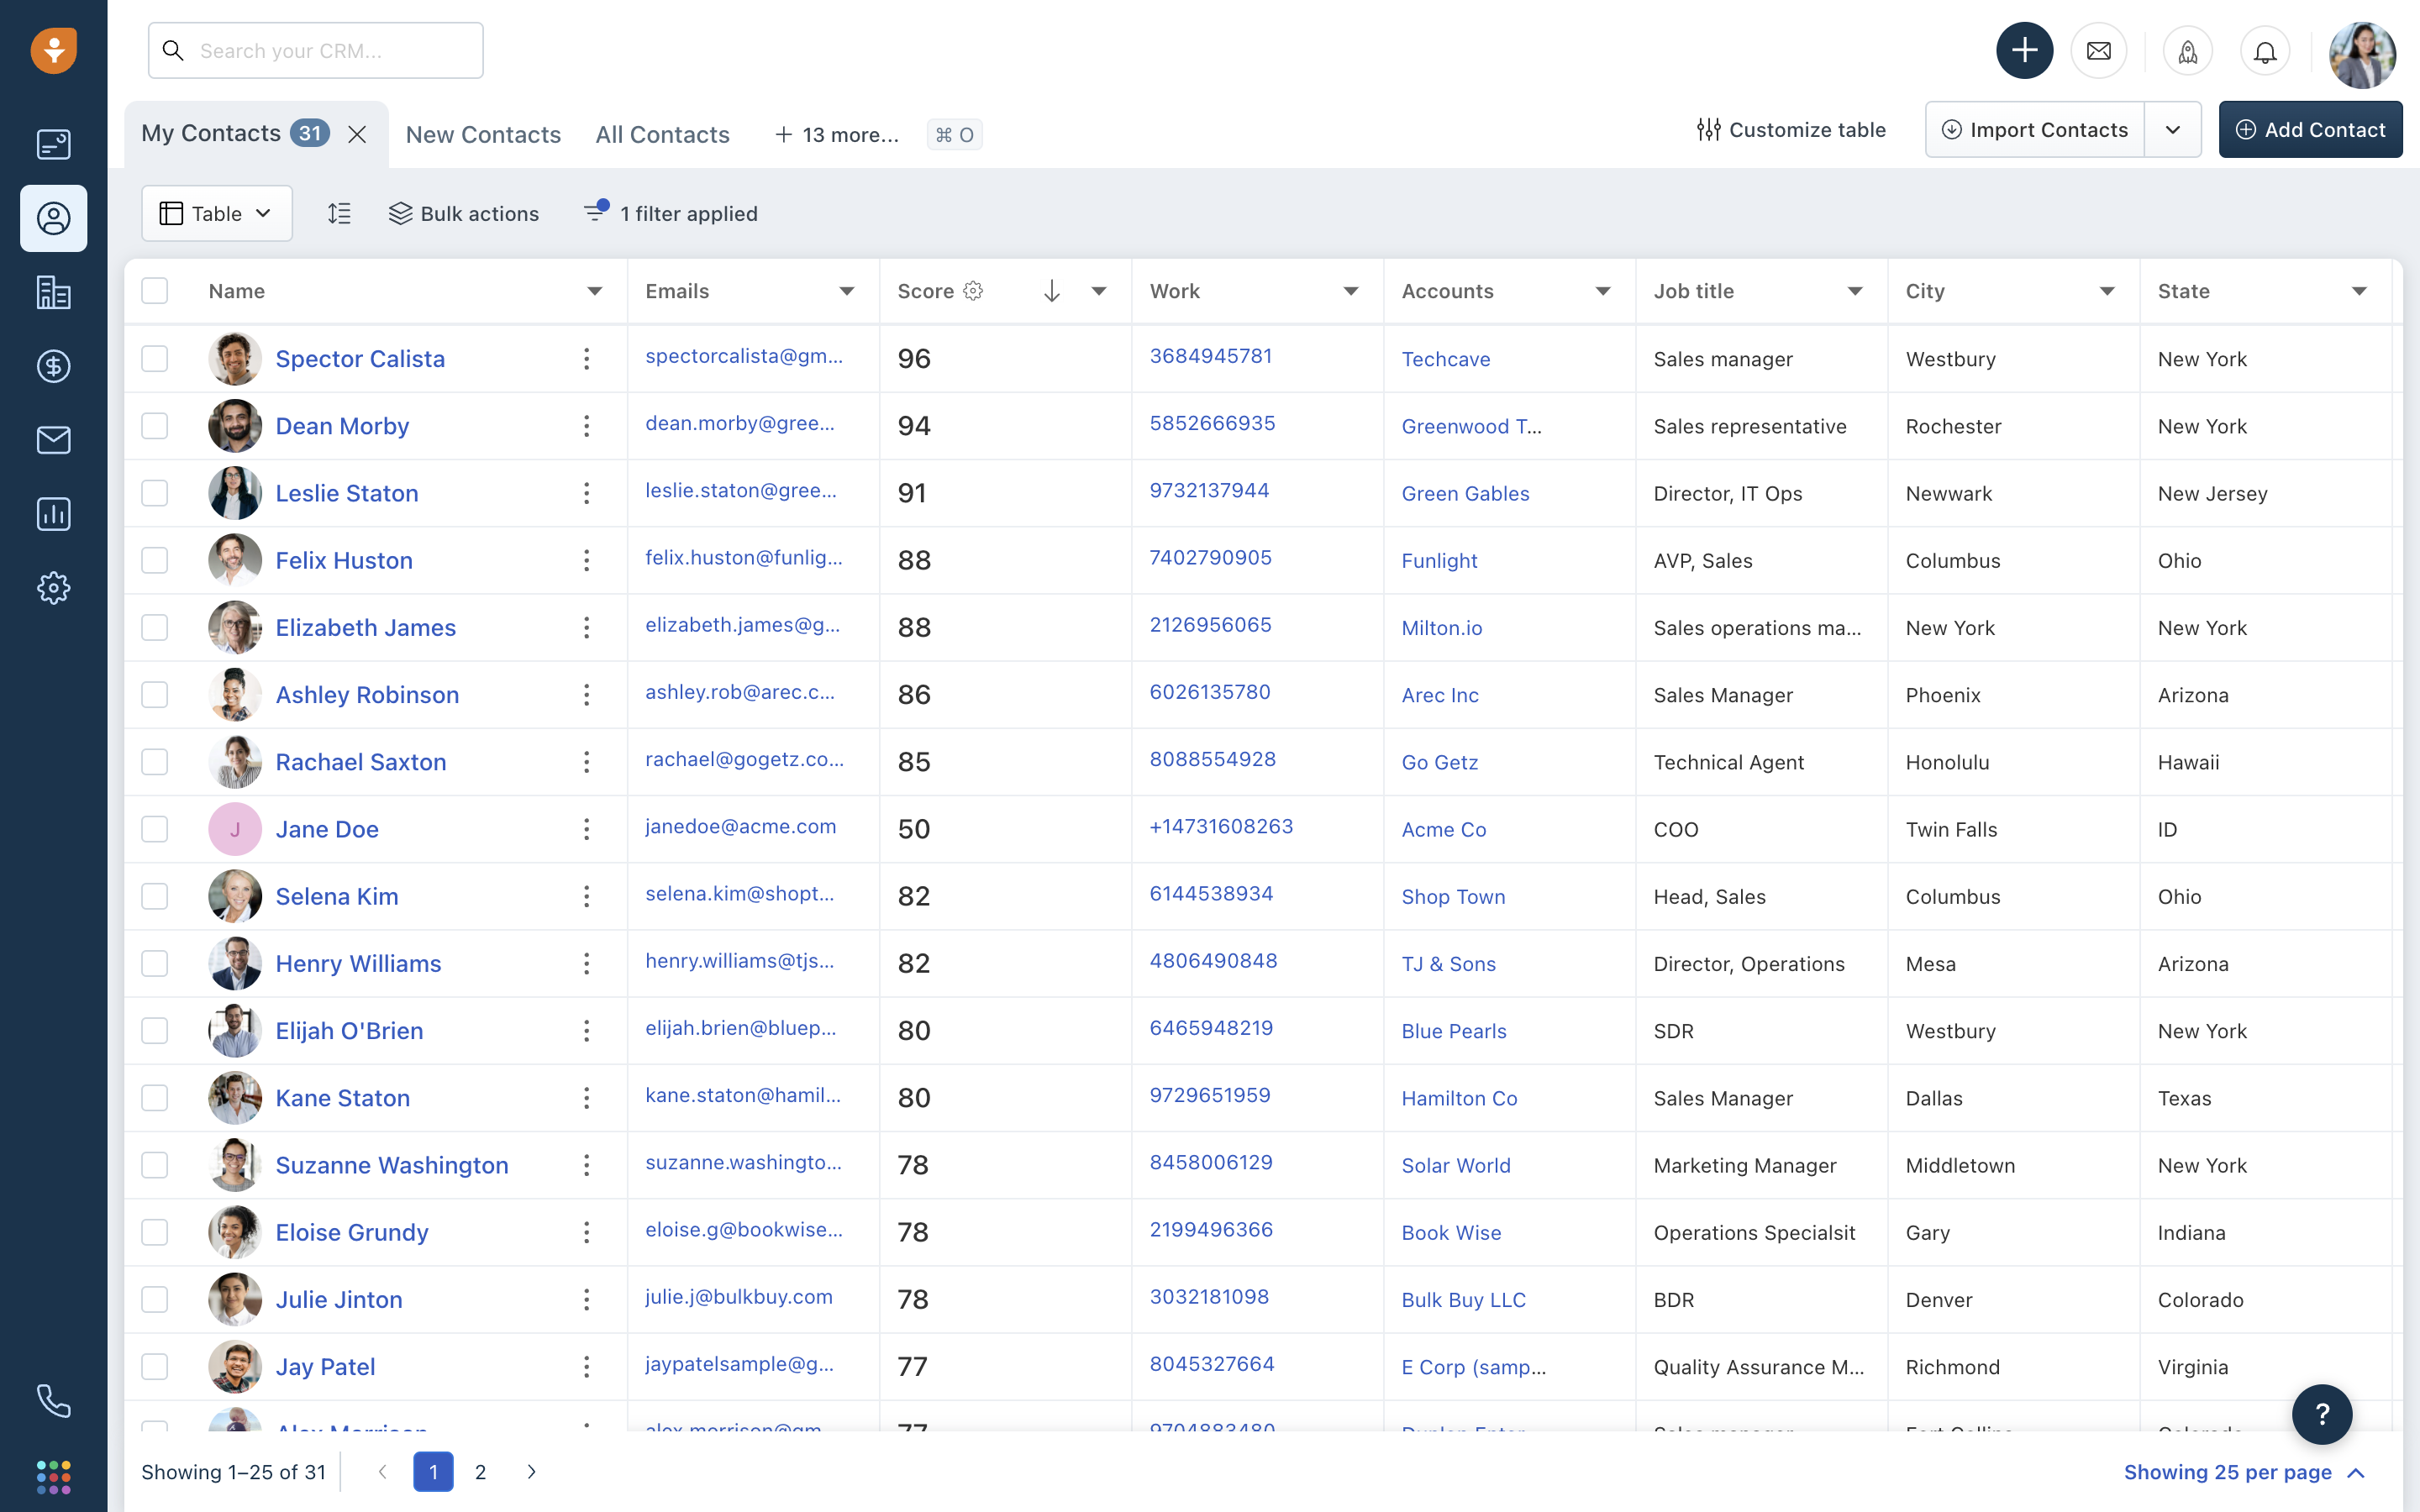
Task: Tick the checkbox next to Jane Doe
Action: (155, 829)
